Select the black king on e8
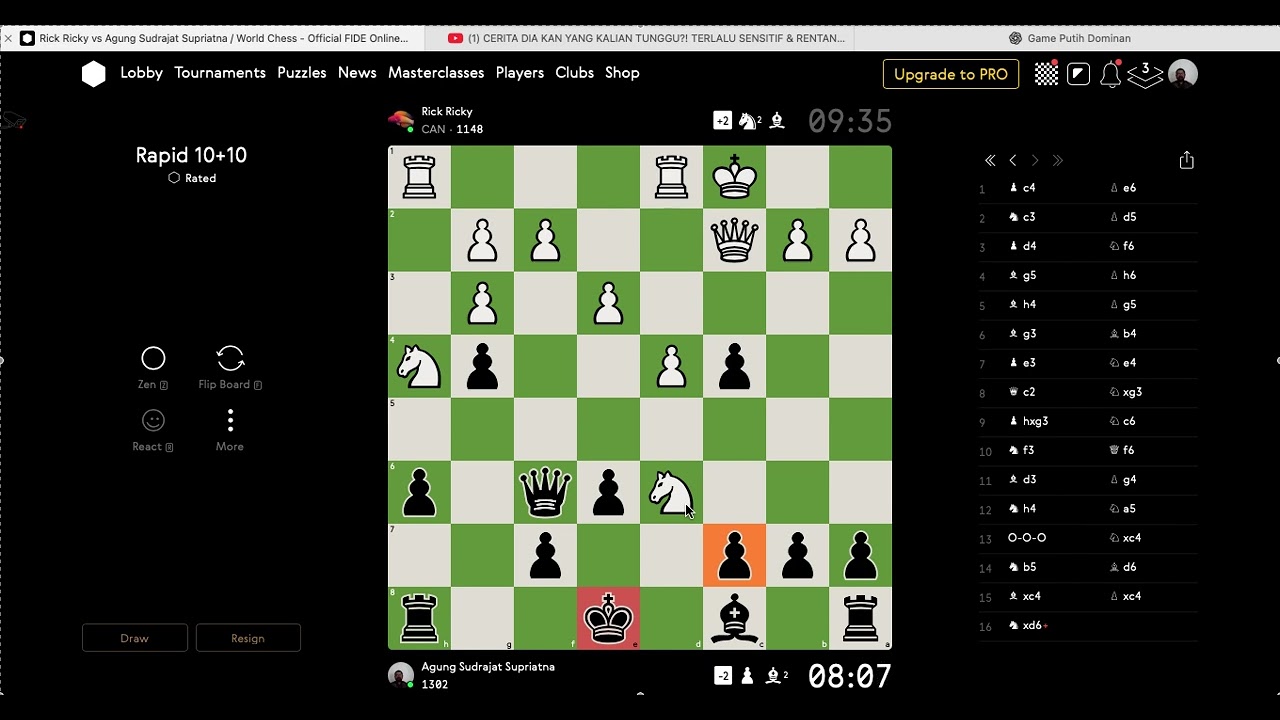The height and width of the screenshot is (720, 1280). [608, 618]
